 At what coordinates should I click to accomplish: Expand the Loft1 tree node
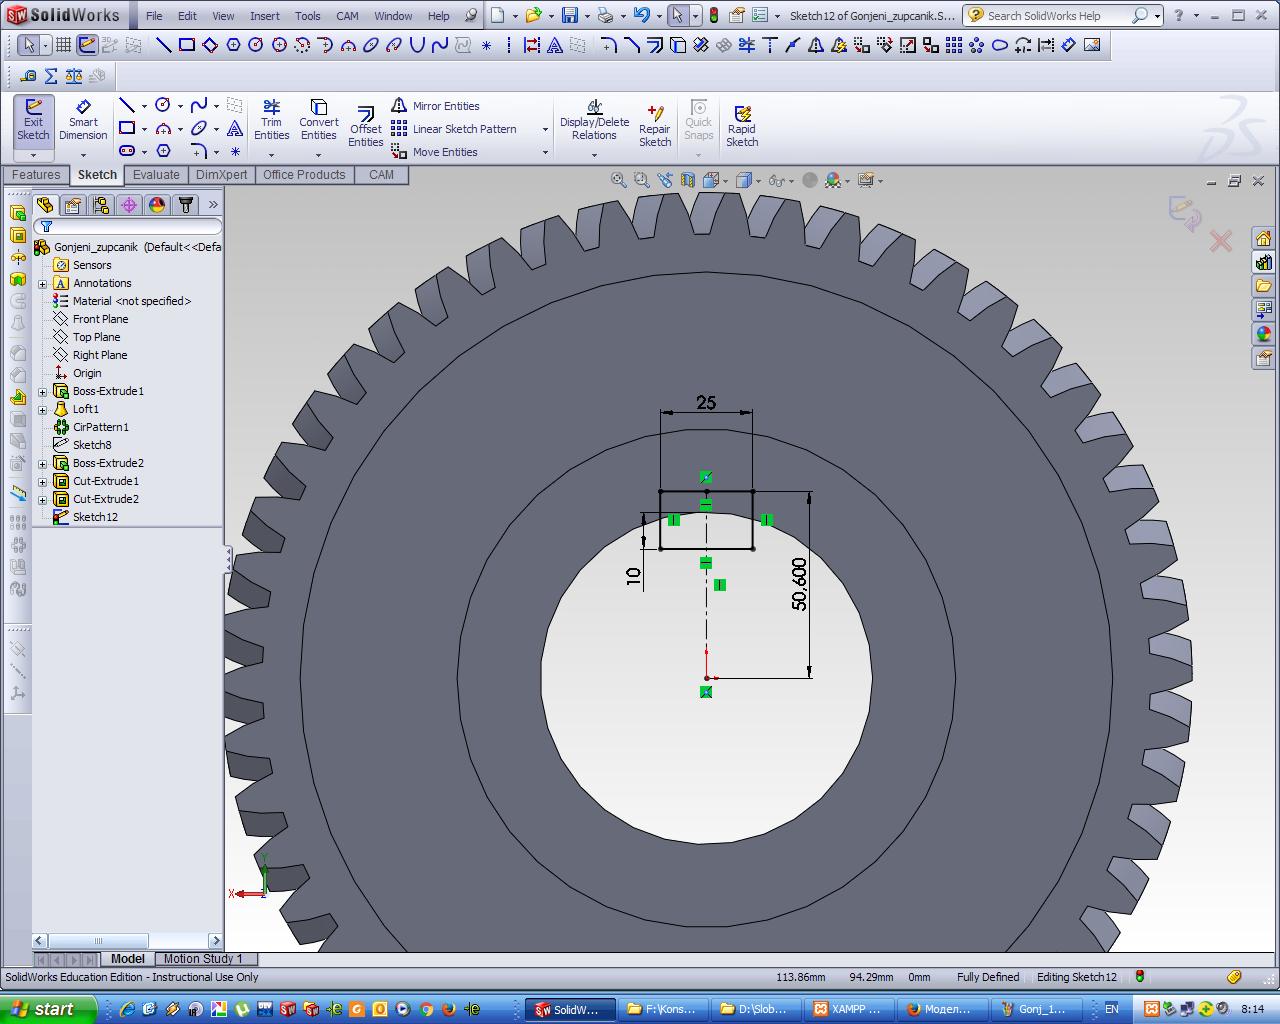(x=43, y=410)
